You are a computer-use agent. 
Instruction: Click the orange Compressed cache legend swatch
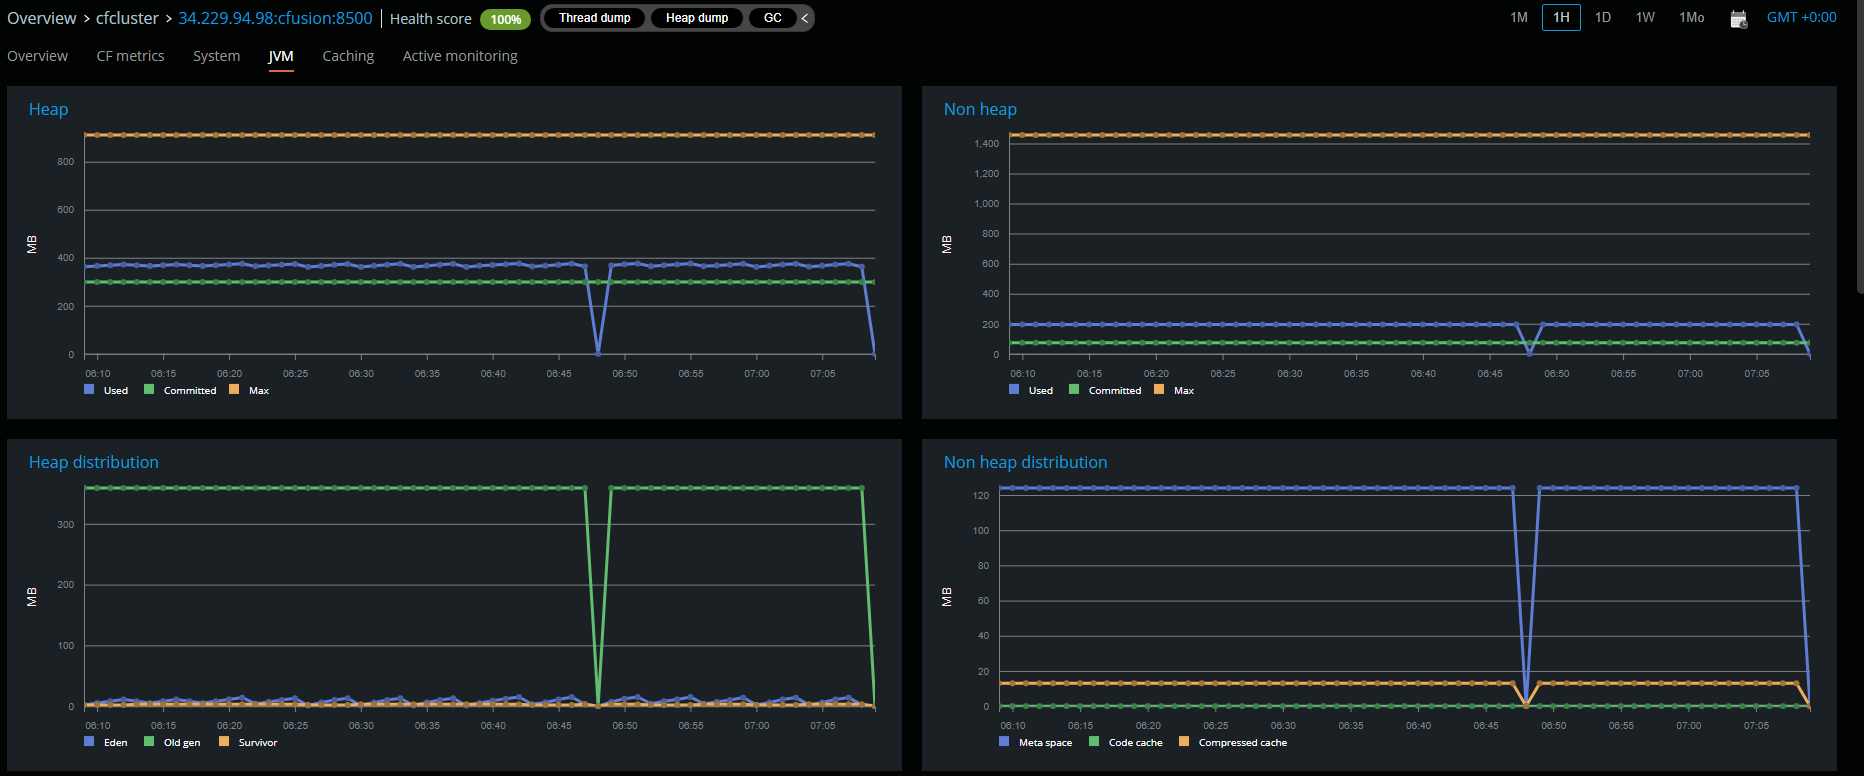1184,742
